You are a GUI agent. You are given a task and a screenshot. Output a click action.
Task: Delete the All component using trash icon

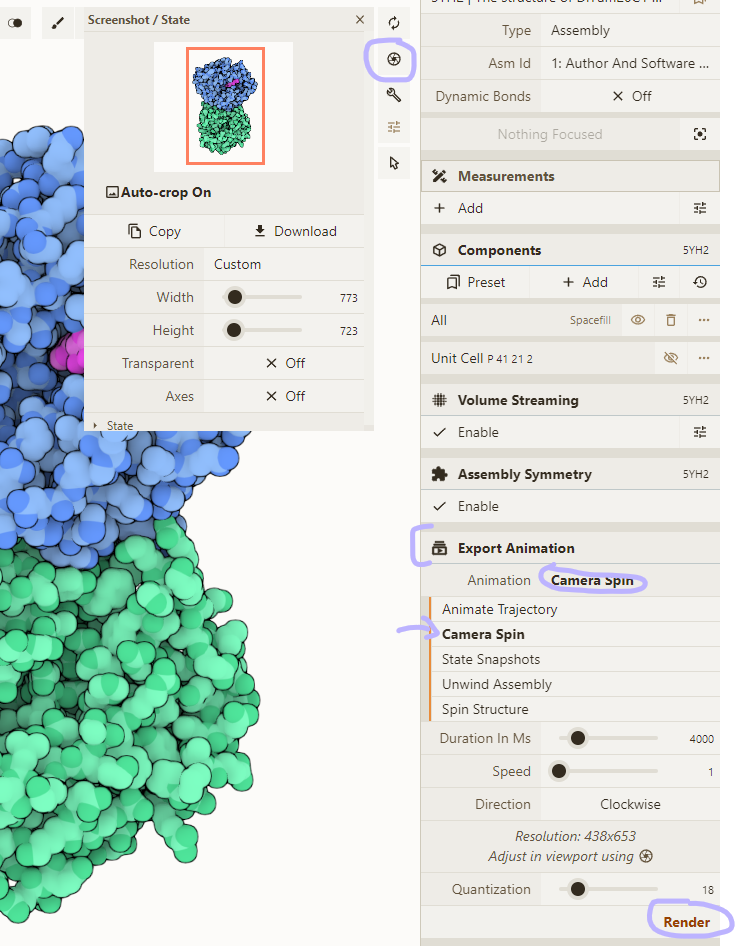click(671, 320)
